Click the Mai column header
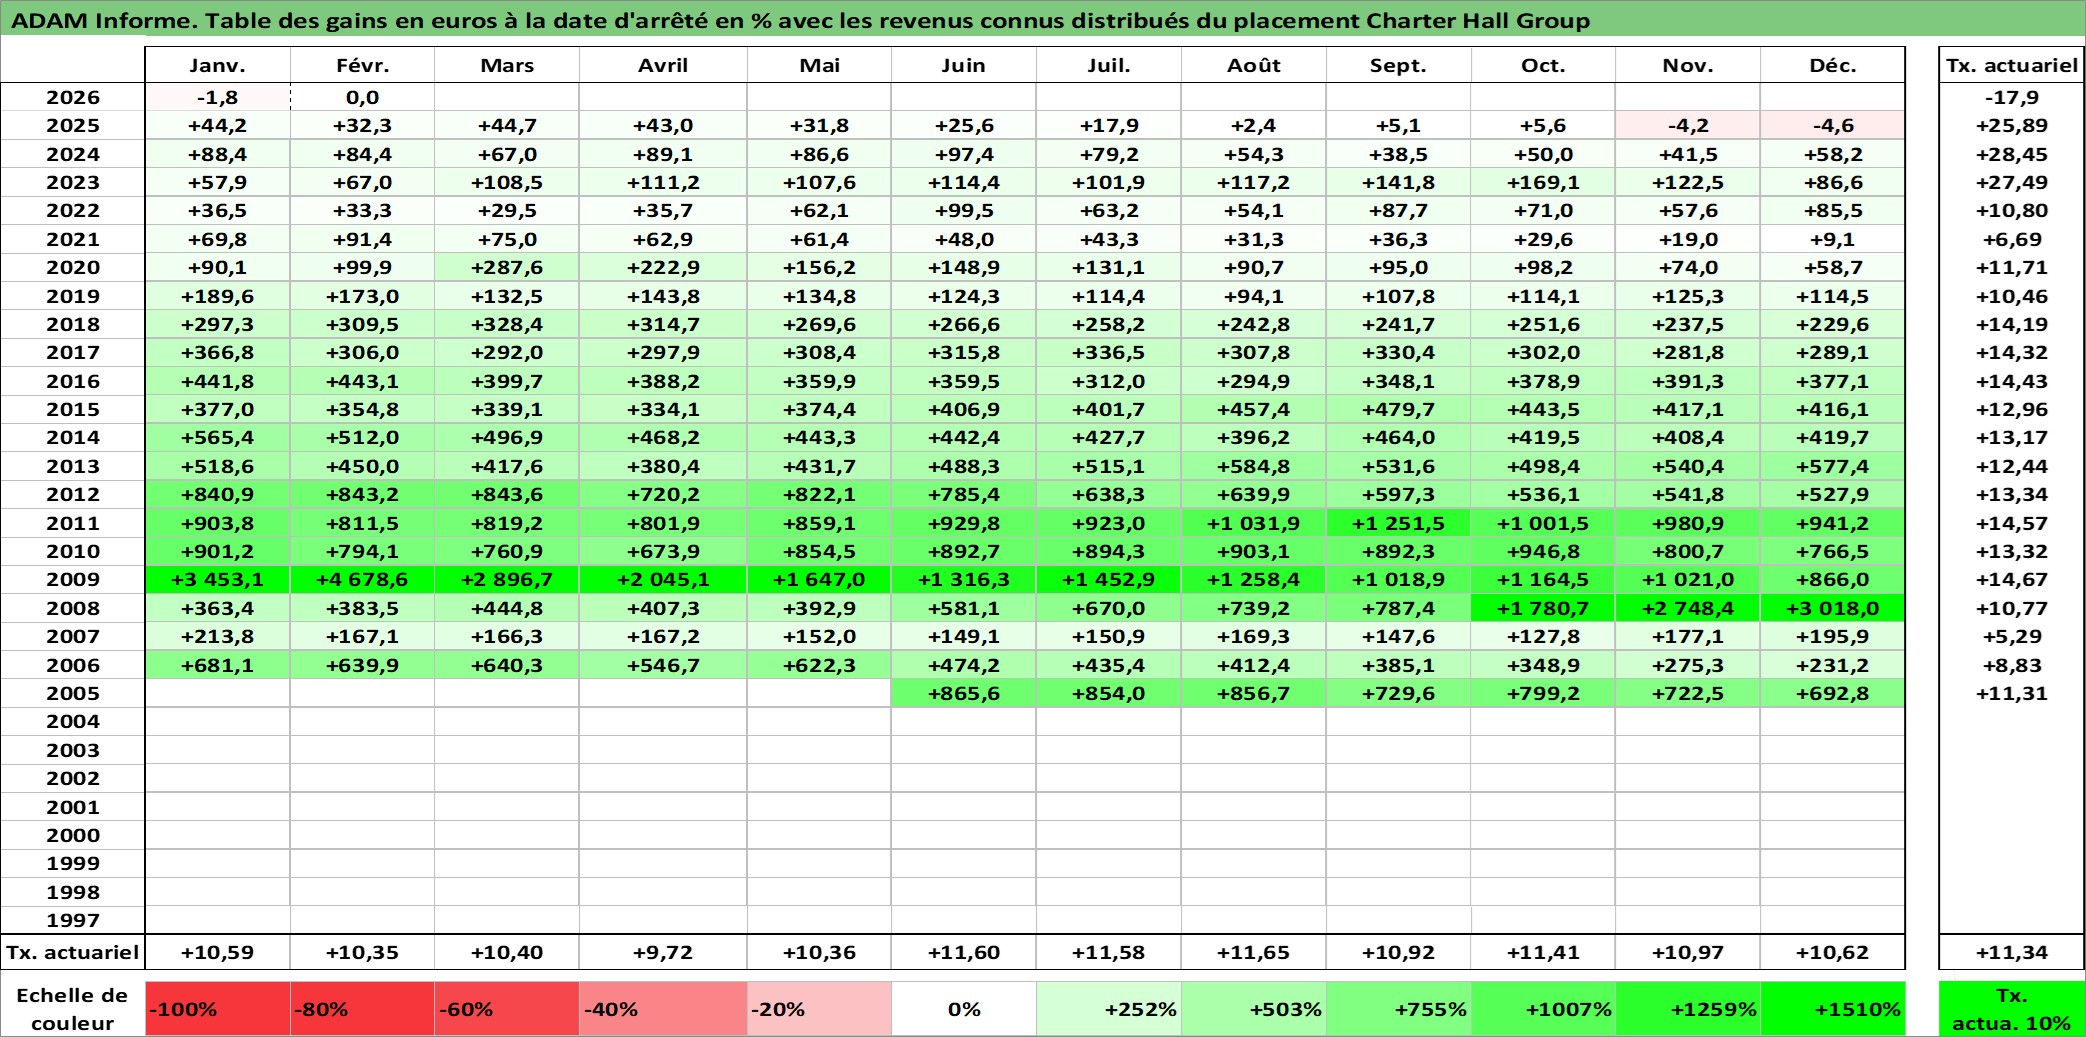The height and width of the screenshot is (1037, 2086). tap(819, 65)
